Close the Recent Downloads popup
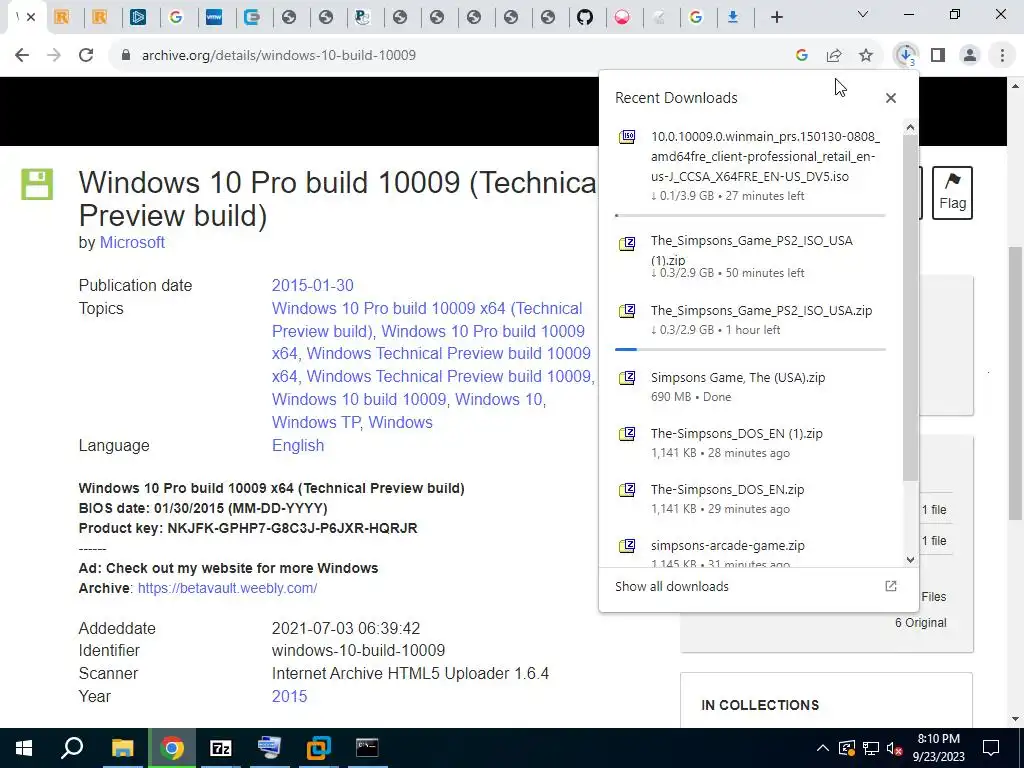Image resolution: width=1024 pixels, height=768 pixels. coord(891,98)
